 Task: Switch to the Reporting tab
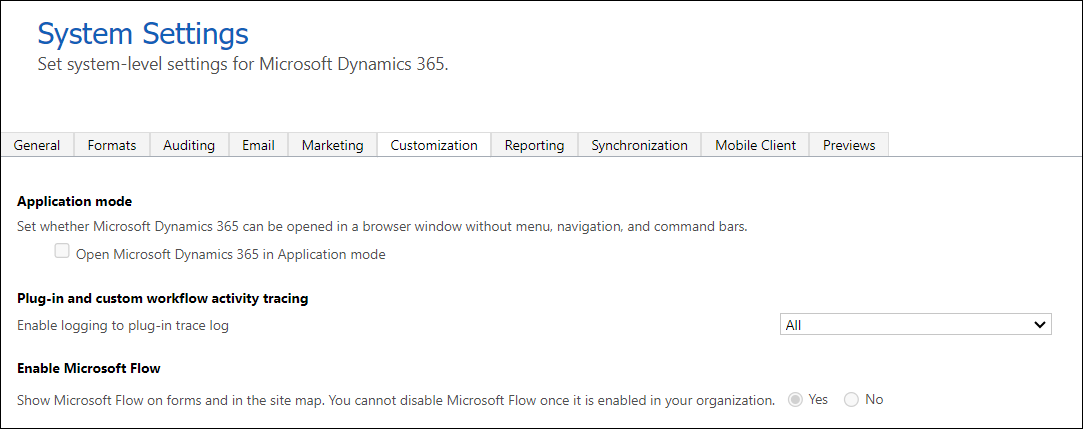pyautogui.click(x=535, y=145)
